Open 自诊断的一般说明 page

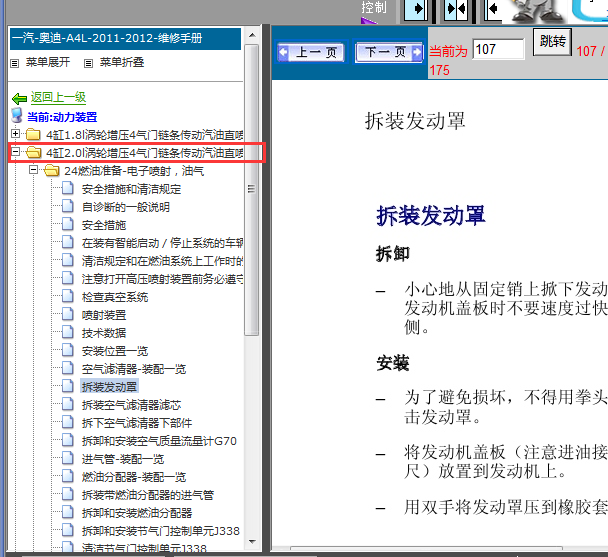[126, 207]
